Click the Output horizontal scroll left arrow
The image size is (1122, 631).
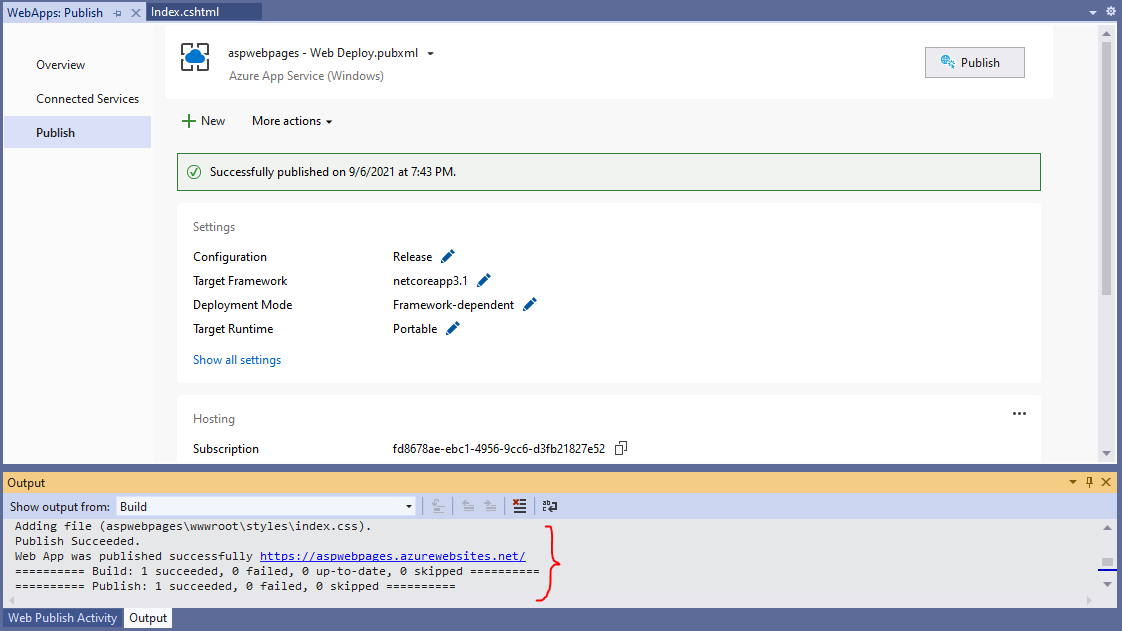pyautogui.click(x=12, y=600)
